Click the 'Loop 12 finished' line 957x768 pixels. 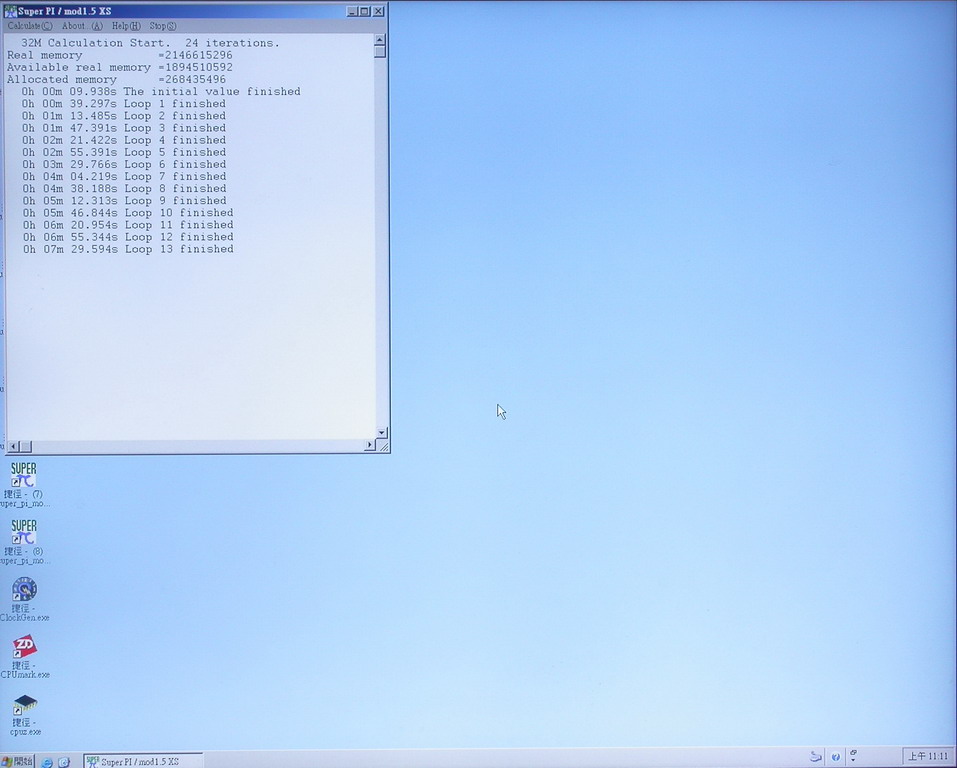(128, 237)
